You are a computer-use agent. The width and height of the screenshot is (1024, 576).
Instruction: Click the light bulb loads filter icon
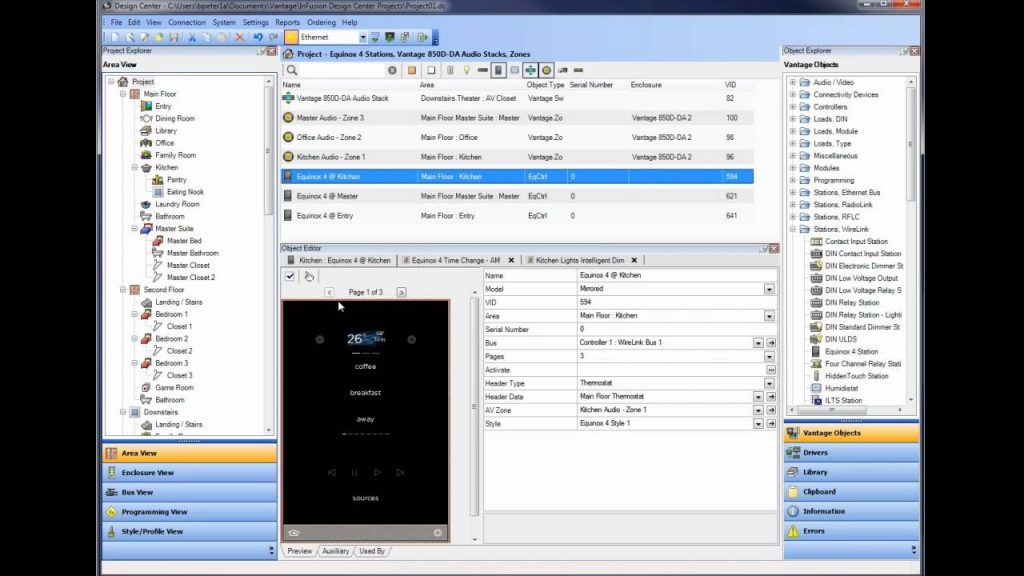click(x=466, y=70)
